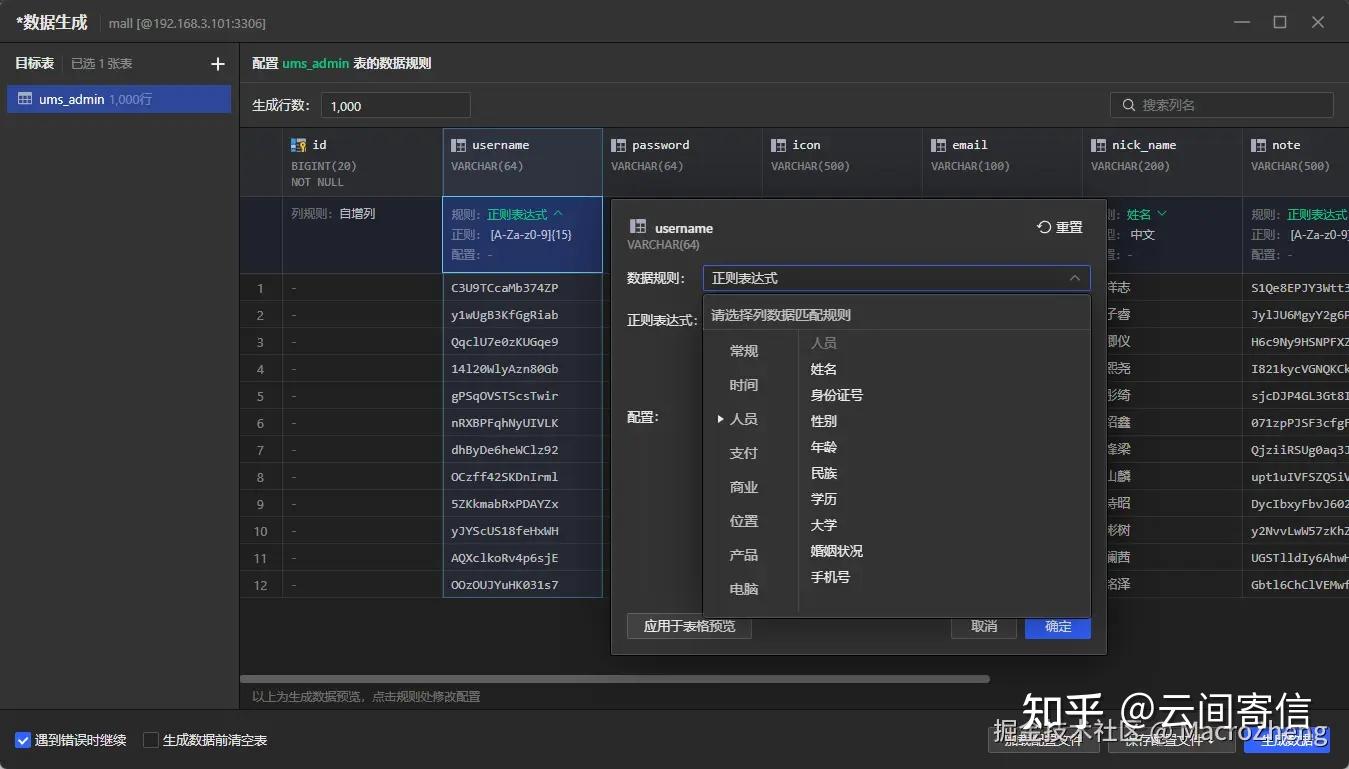
Task: Click the plus icon to add a target table
Action: point(218,64)
